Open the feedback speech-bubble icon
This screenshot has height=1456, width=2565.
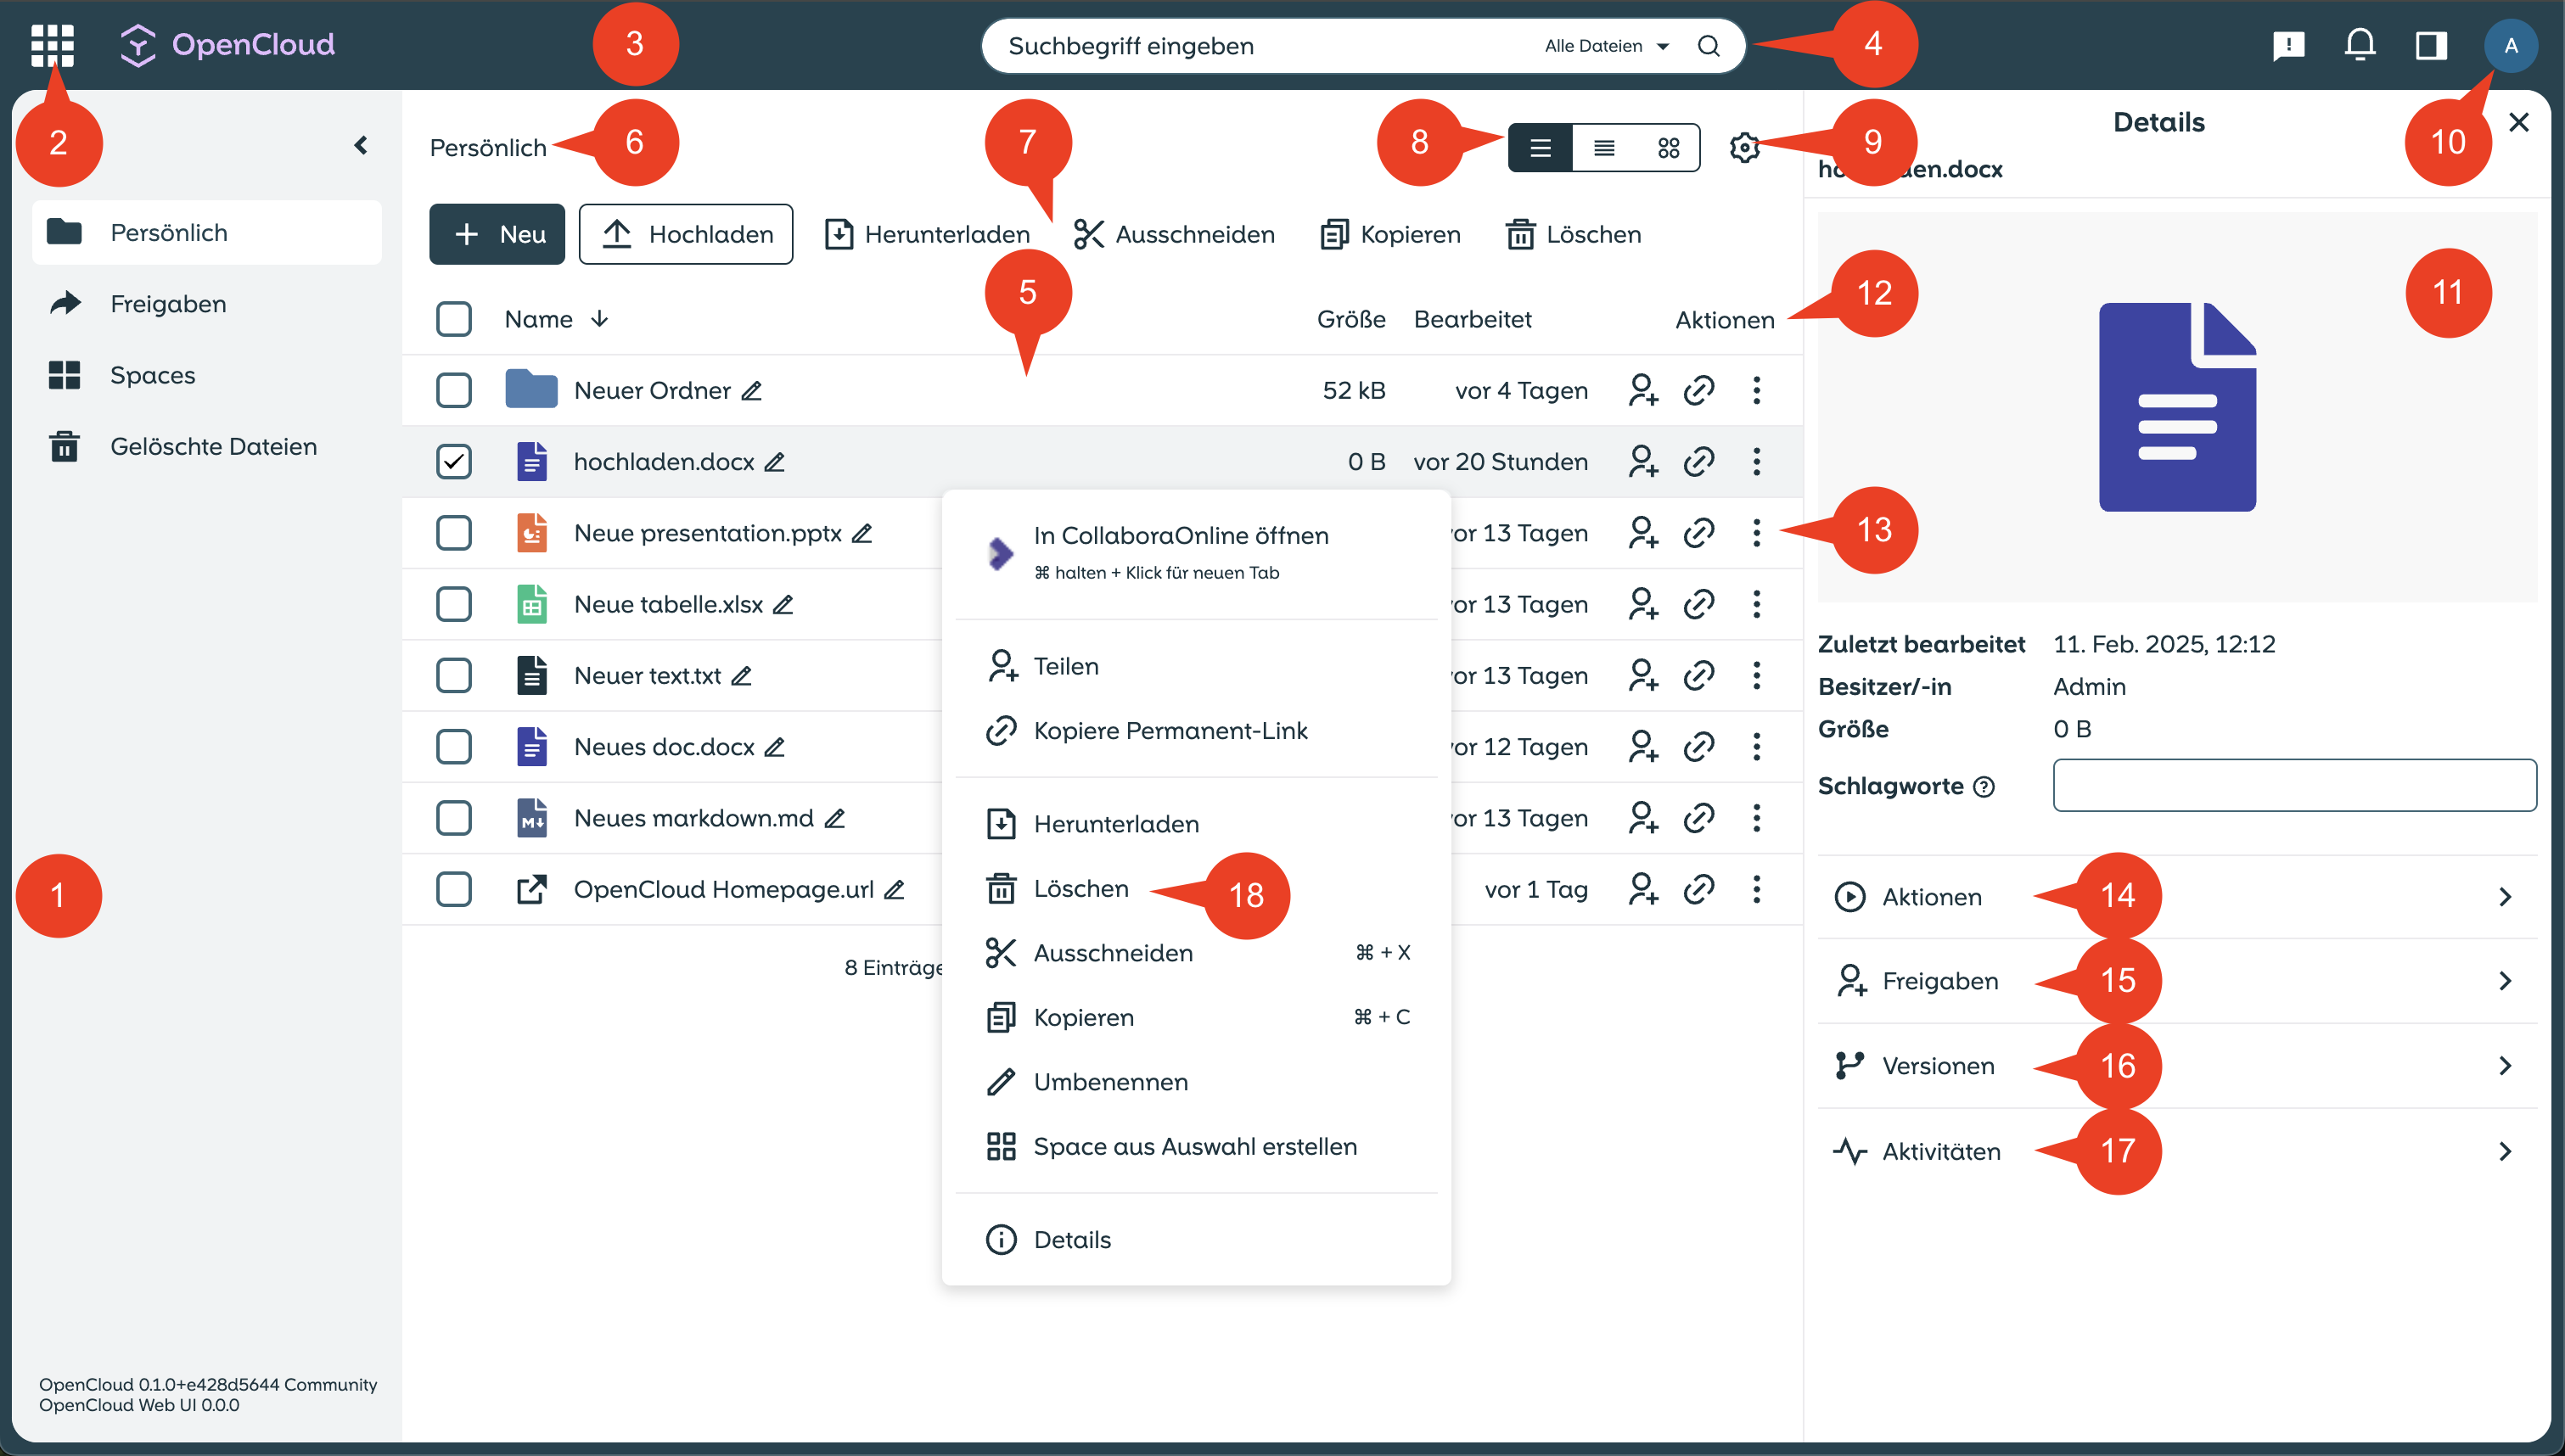pos(2288,46)
